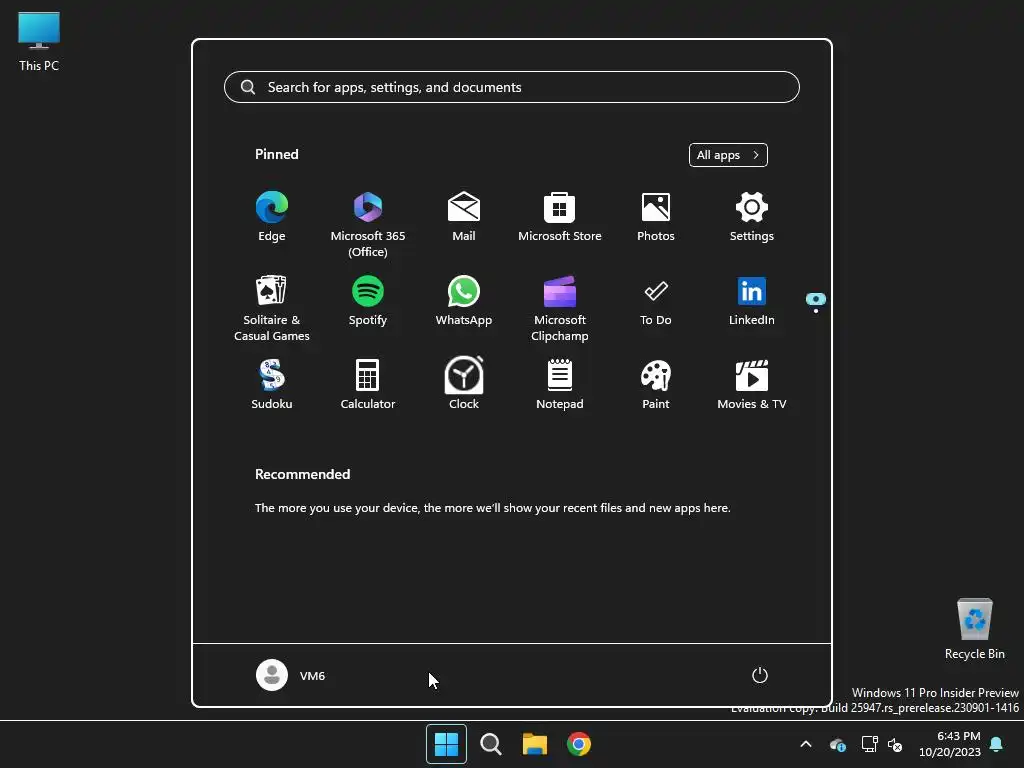Click the Start menu search box
The height and width of the screenshot is (768, 1024).
(x=512, y=87)
